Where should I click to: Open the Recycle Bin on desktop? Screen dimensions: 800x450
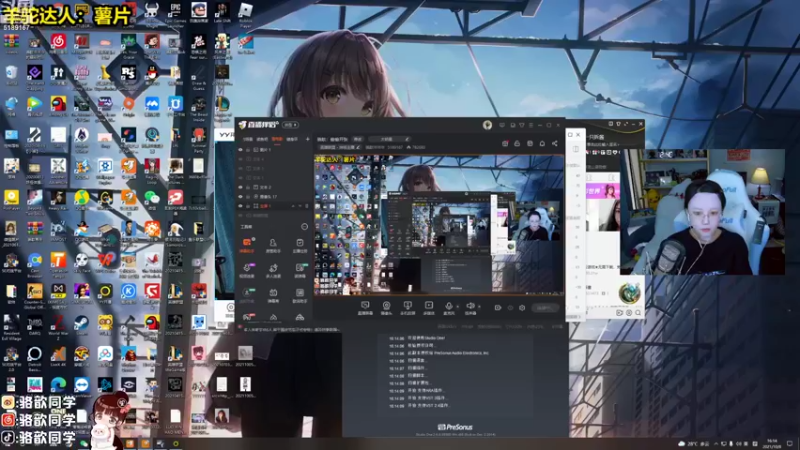[11, 75]
